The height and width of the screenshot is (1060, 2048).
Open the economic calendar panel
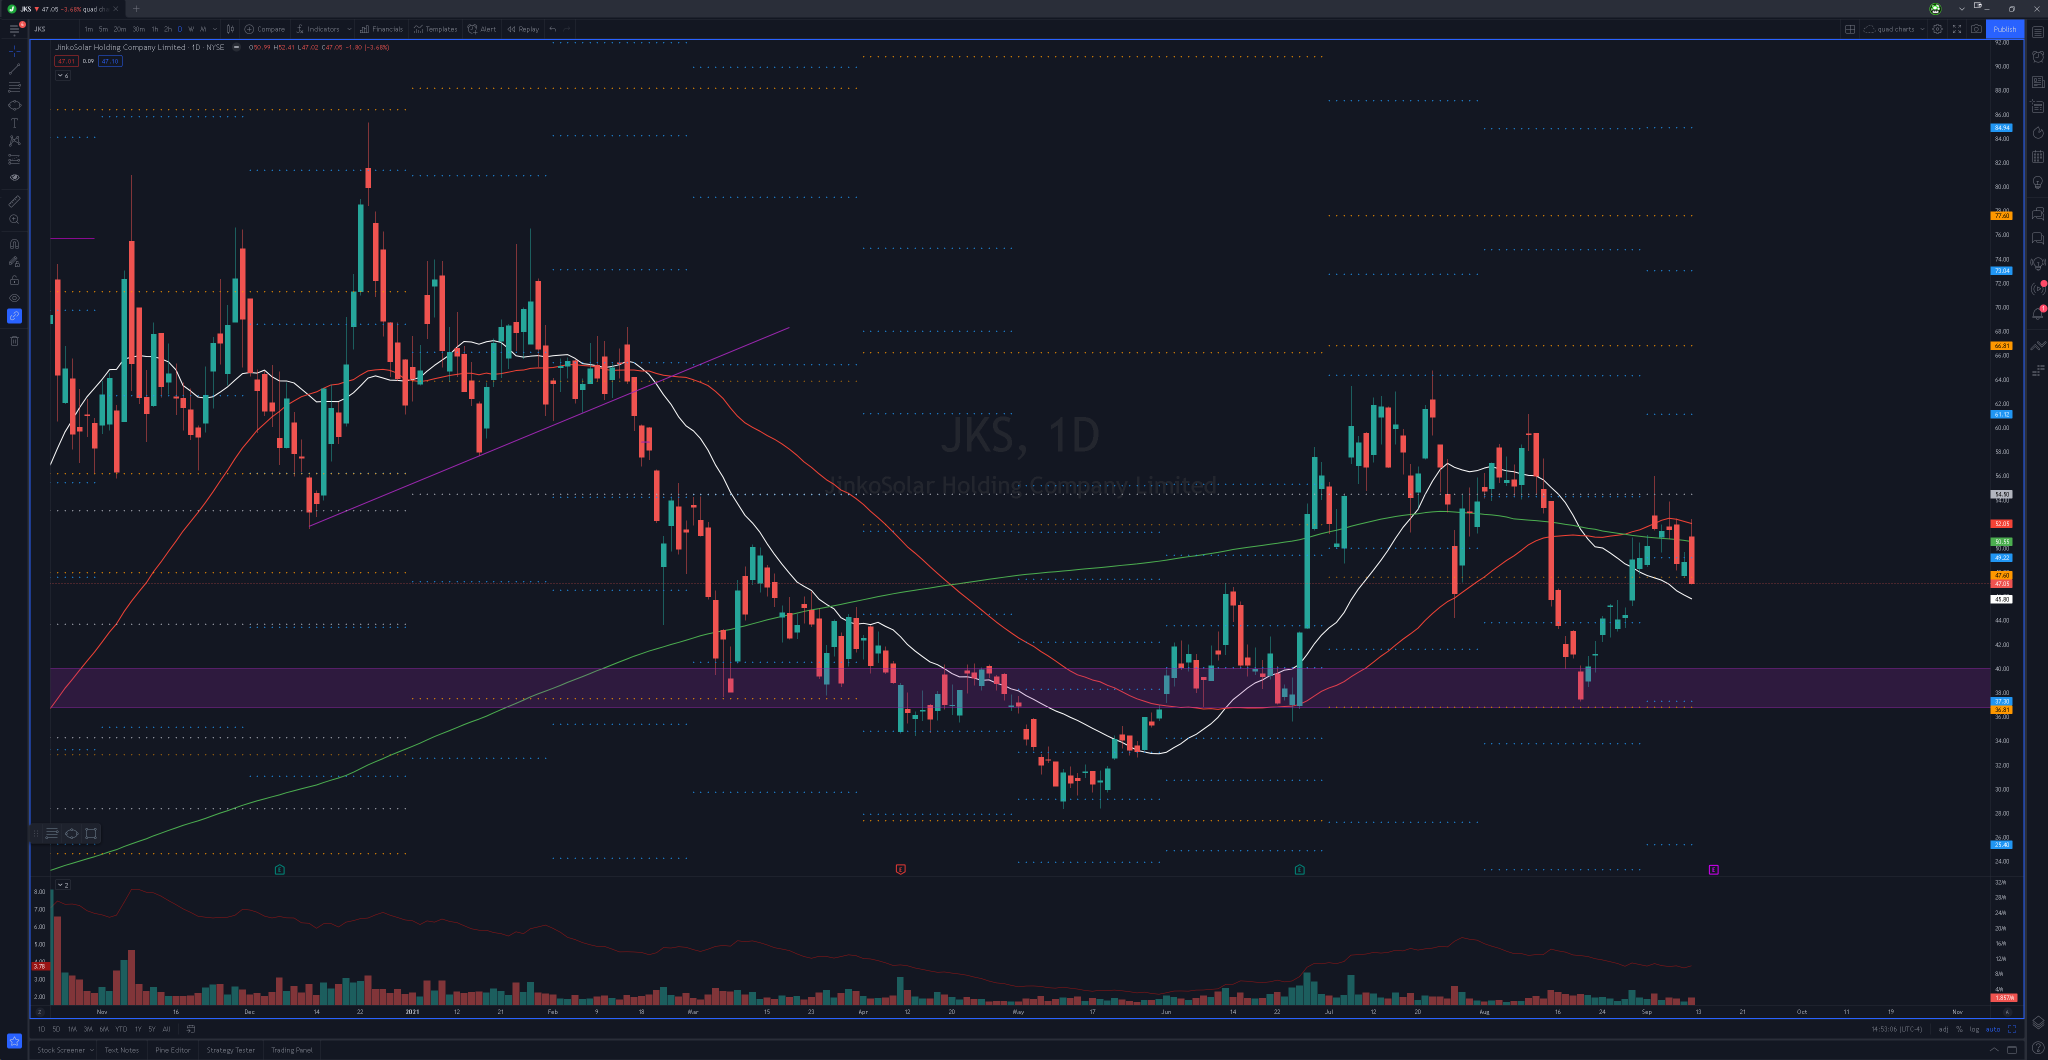[x=2038, y=157]
